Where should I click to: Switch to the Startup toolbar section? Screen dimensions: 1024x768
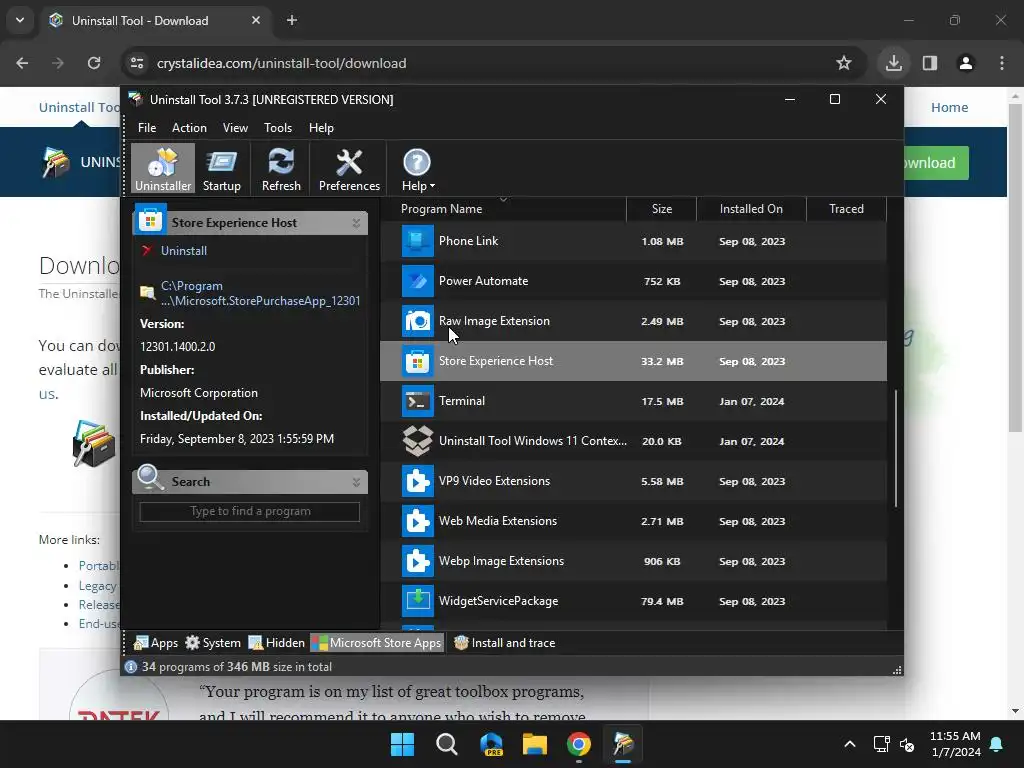pos(221,168)
